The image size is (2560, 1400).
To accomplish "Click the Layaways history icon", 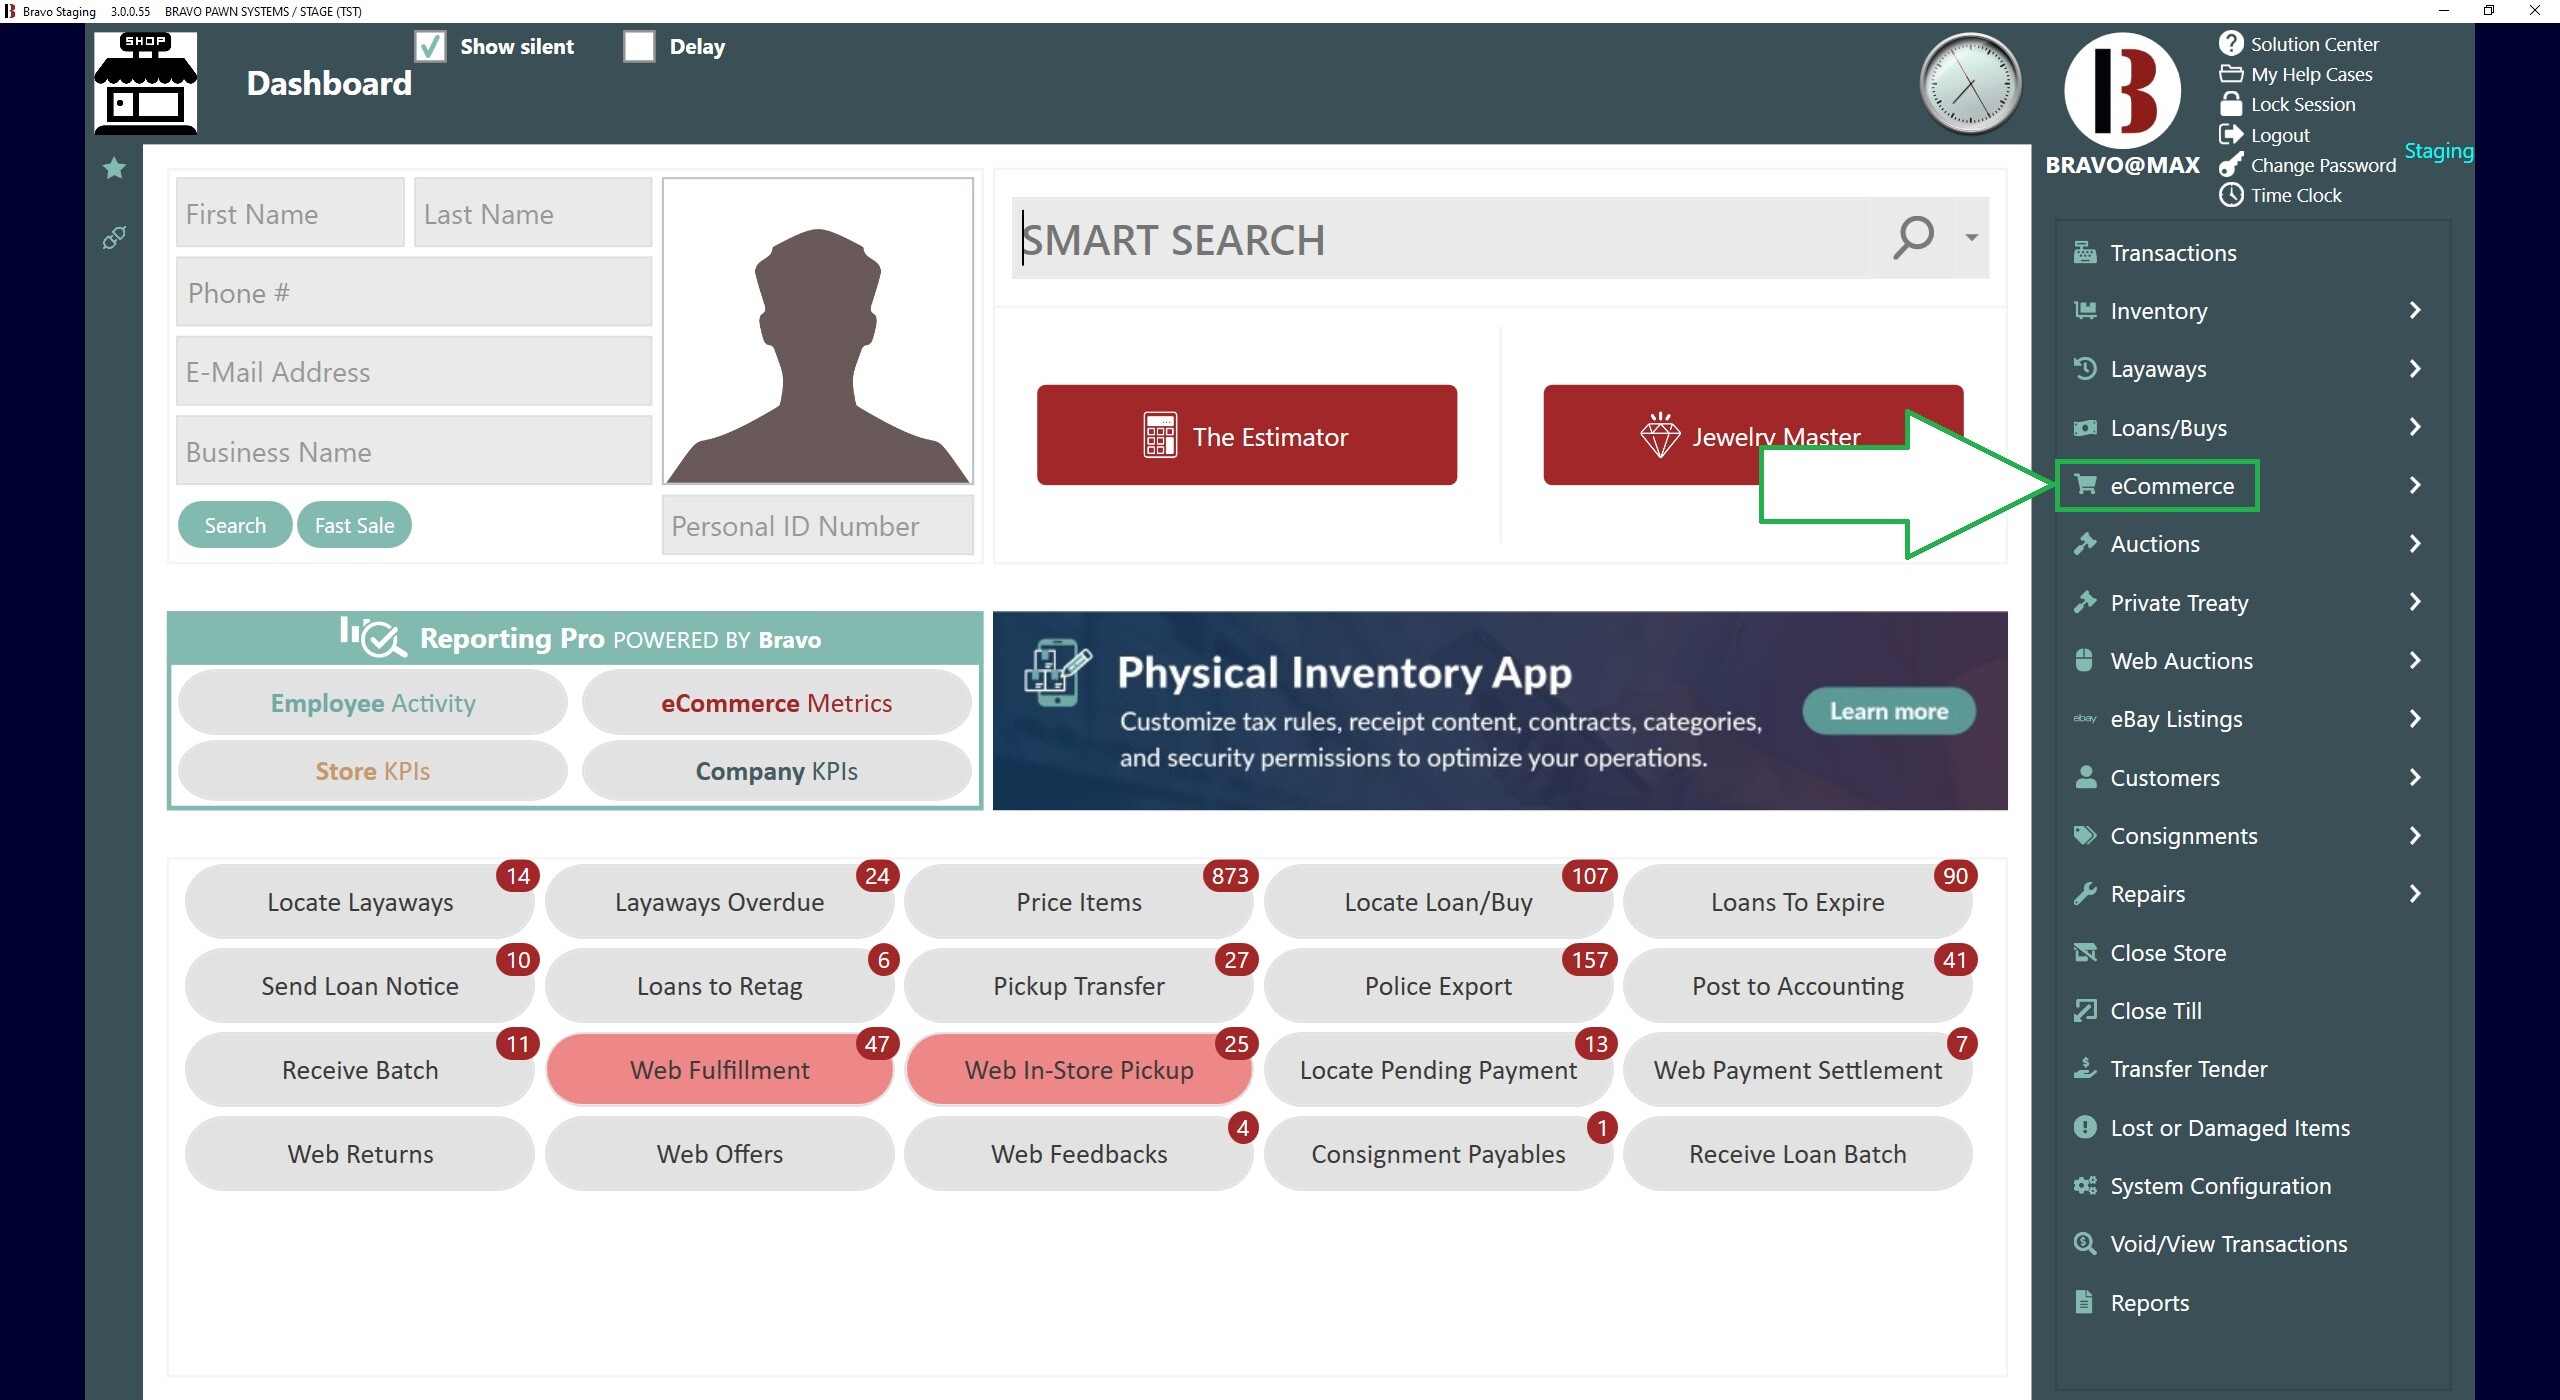I will tap(2085, 368).
